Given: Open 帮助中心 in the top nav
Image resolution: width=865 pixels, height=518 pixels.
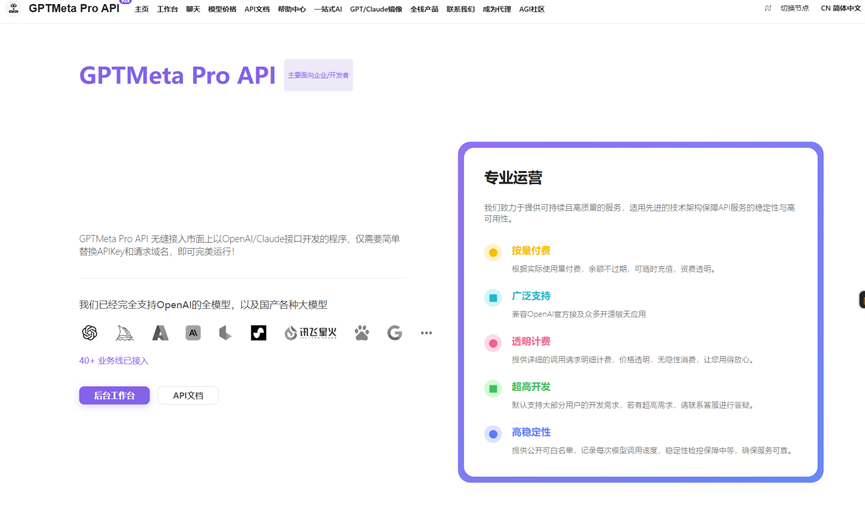Looking at the screenshot, I should tap(292, 9).
